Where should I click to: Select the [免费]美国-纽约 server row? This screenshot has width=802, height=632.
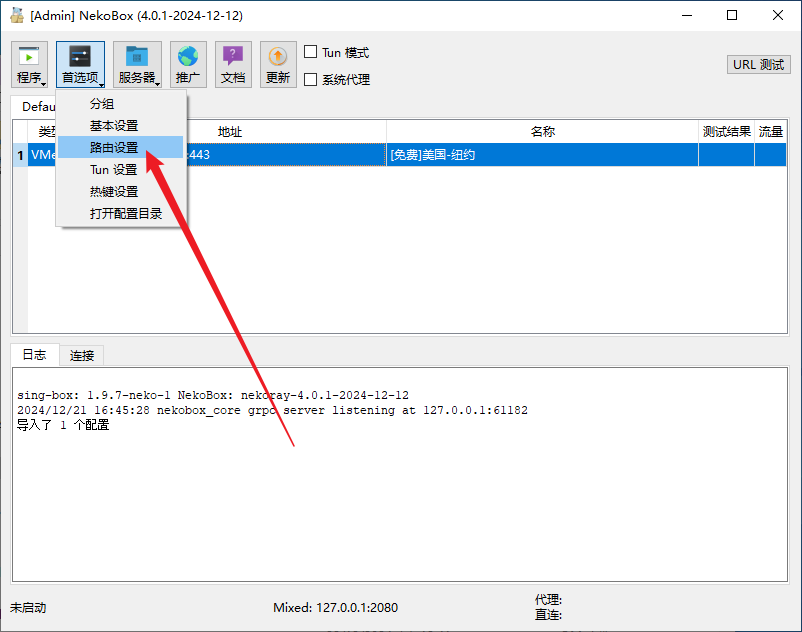(x=407, y=154)
